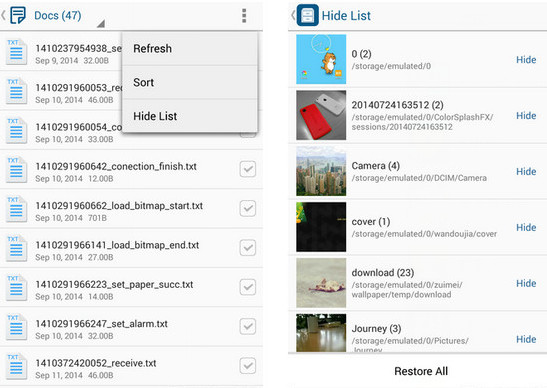
Task: Go back using arrow beside Docs icon
Action: pos(3,15)
